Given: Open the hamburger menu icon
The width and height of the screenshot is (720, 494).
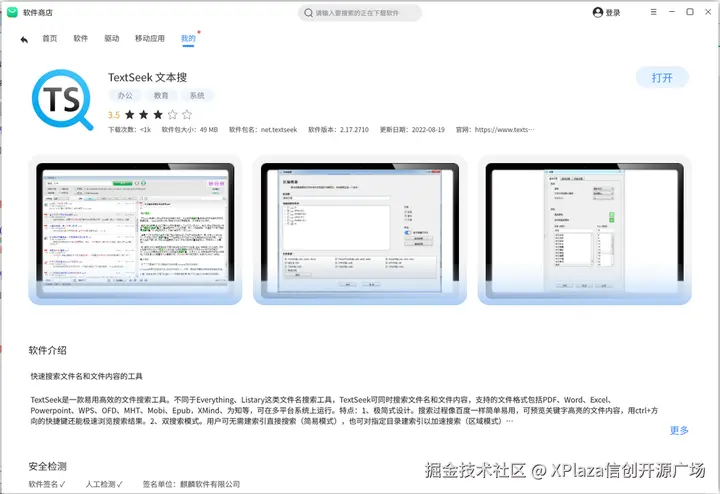Looking at the screenshot, I should [653, 12].
